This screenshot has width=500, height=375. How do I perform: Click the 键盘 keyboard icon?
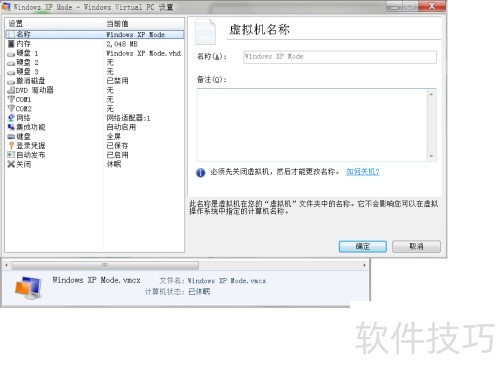click(11, 136)
